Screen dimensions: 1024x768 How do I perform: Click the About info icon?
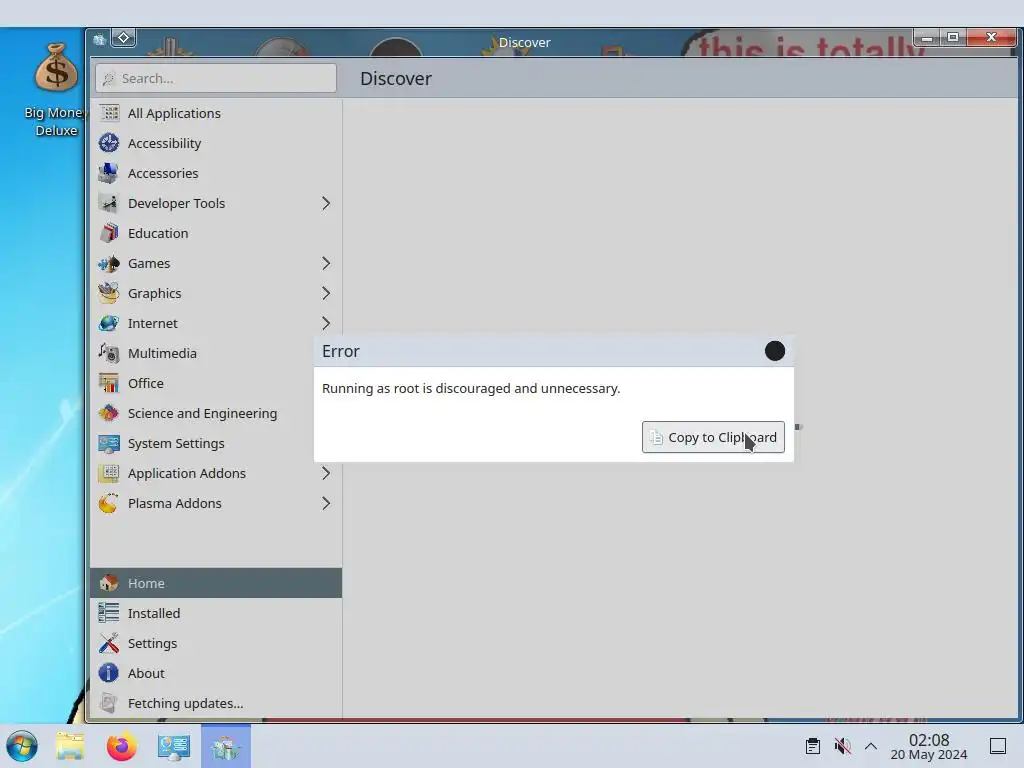109,673
